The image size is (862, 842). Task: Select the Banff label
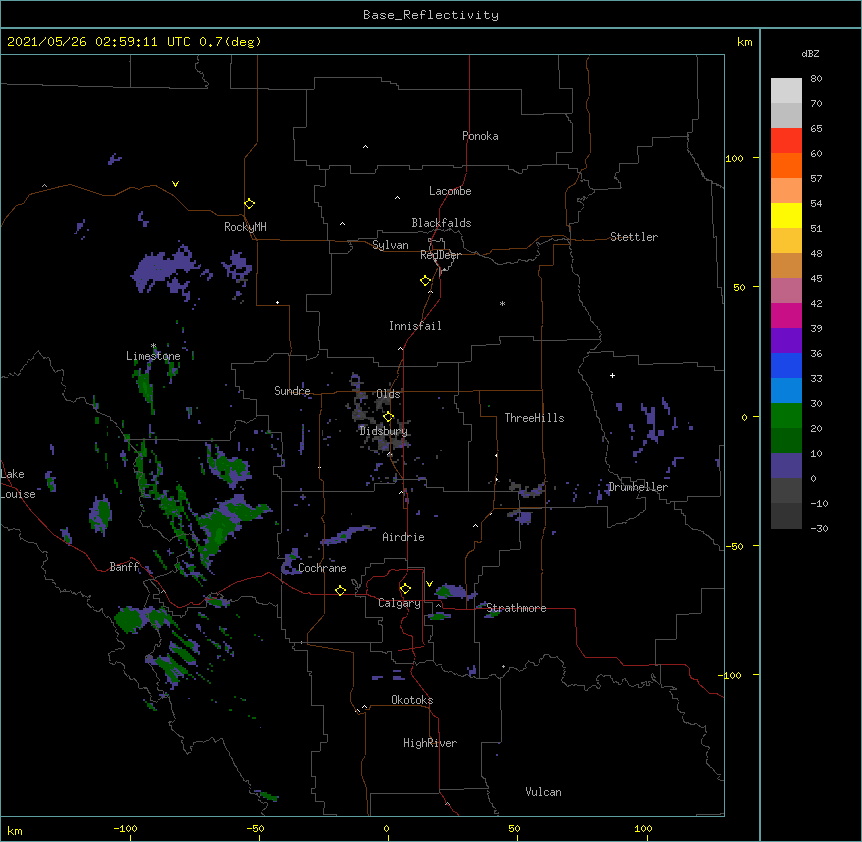(124, 567)
